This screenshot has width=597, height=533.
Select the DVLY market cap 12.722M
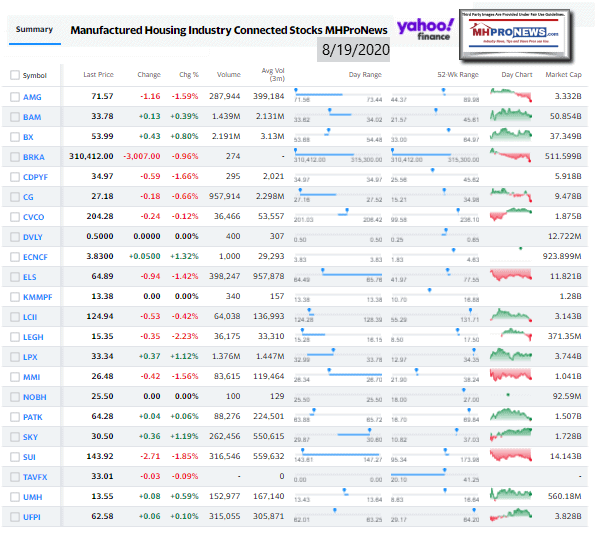click(x=565, y=236)
